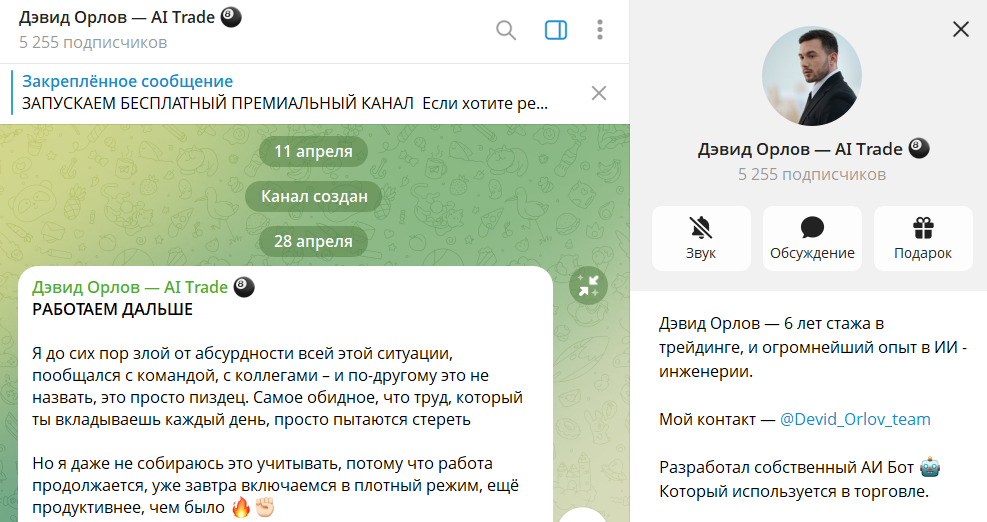
Task: Click the collapse arrows icon beside the post
Action: 588,286
